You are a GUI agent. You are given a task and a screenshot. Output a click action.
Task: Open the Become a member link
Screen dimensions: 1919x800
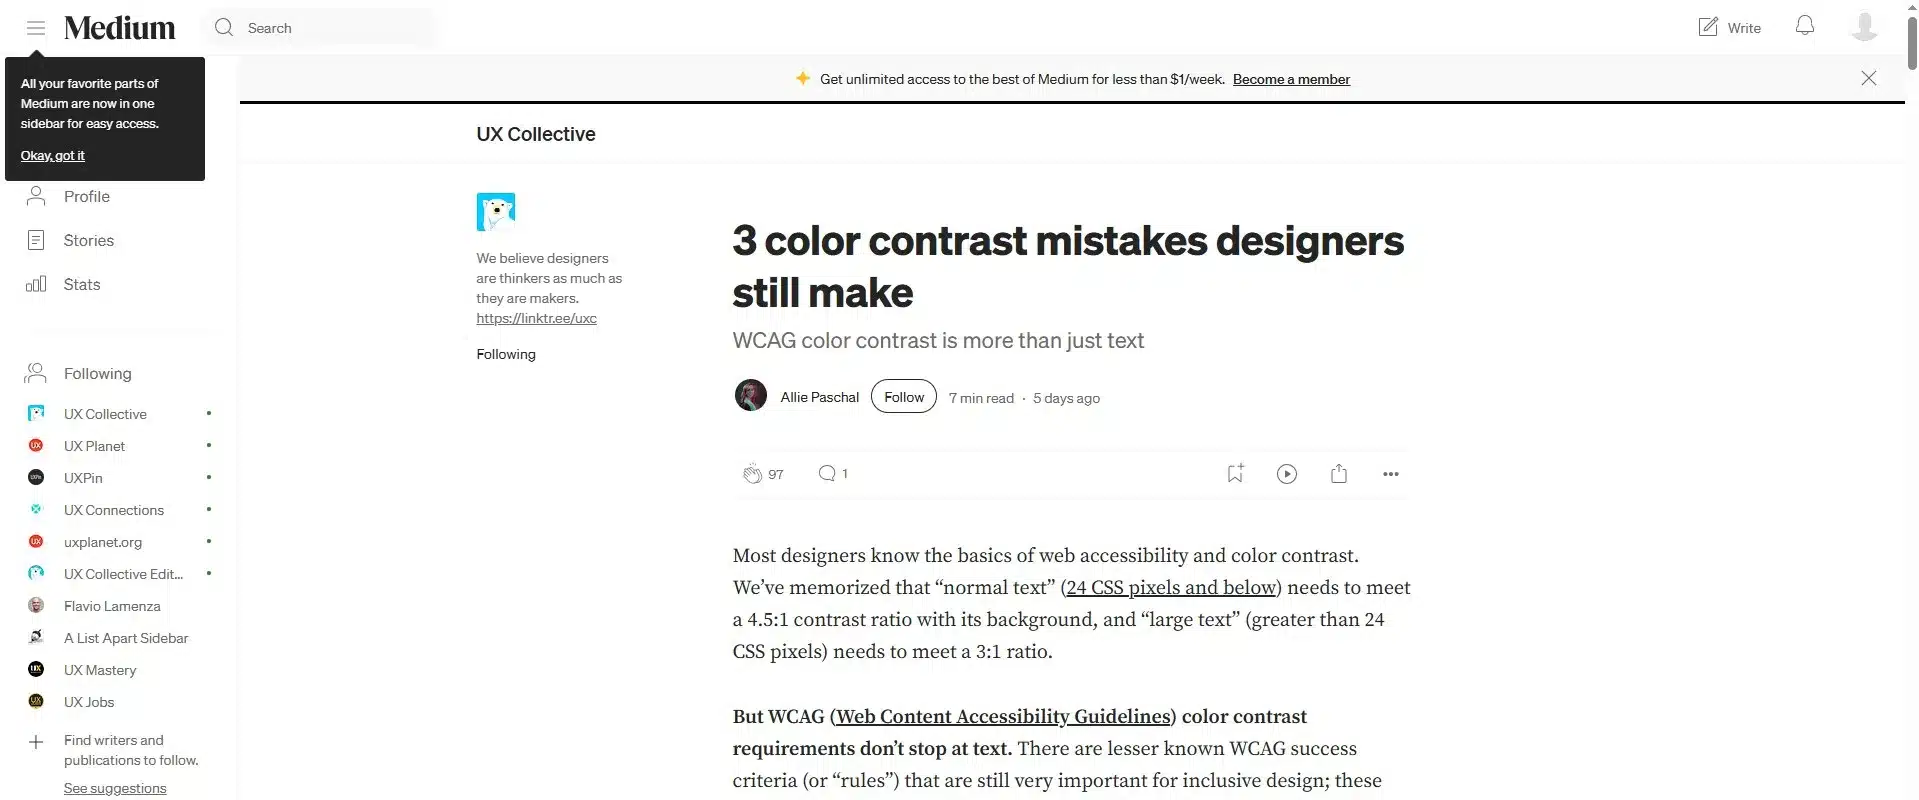point(1292,79)
